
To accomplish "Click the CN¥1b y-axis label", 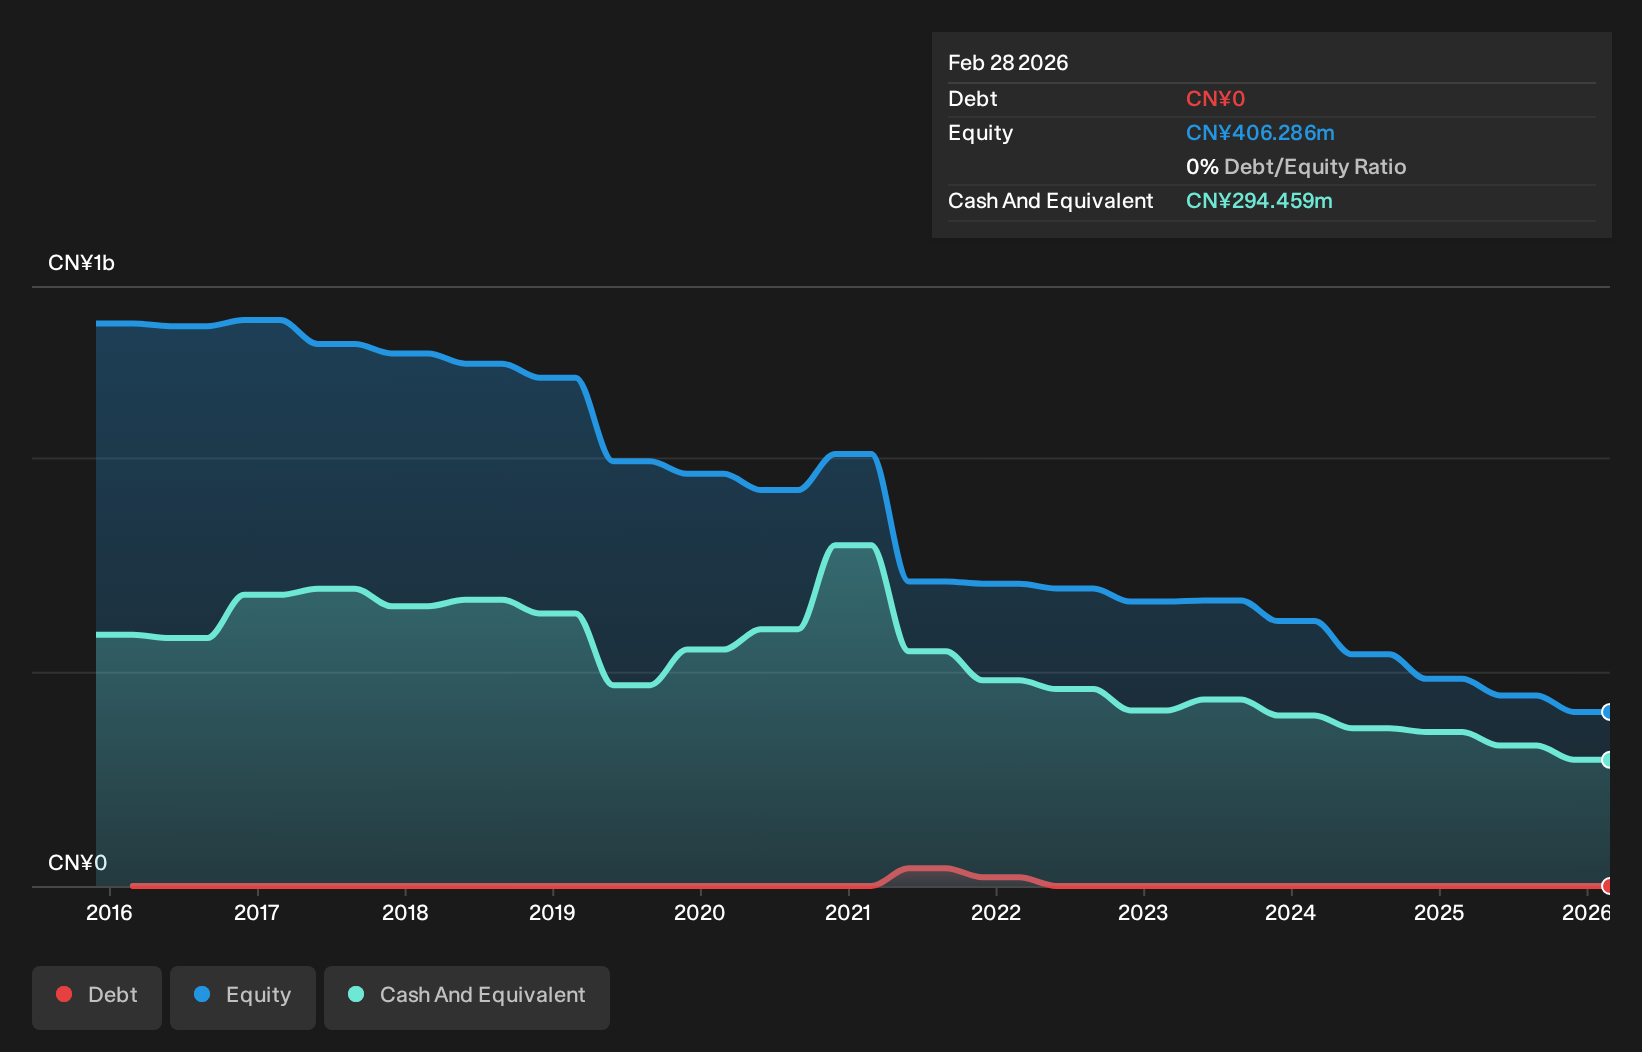I will coord(81,263).
